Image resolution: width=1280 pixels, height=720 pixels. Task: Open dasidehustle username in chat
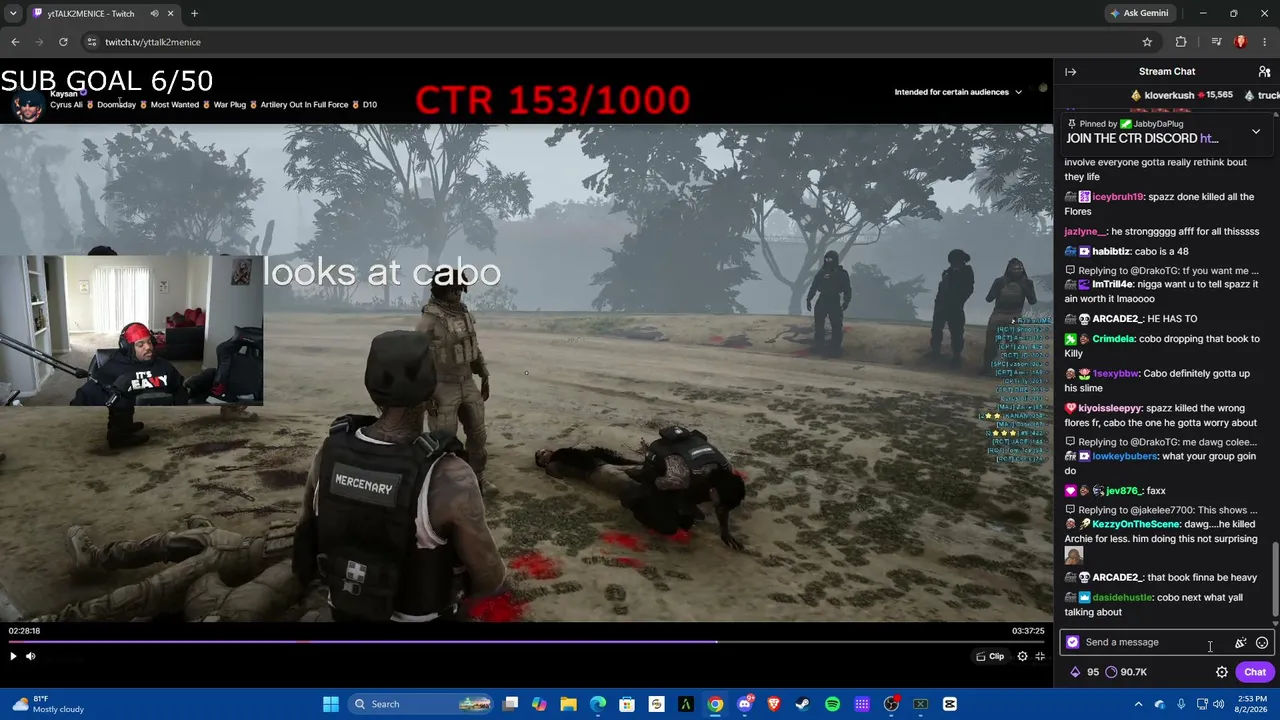(1122, 598)
